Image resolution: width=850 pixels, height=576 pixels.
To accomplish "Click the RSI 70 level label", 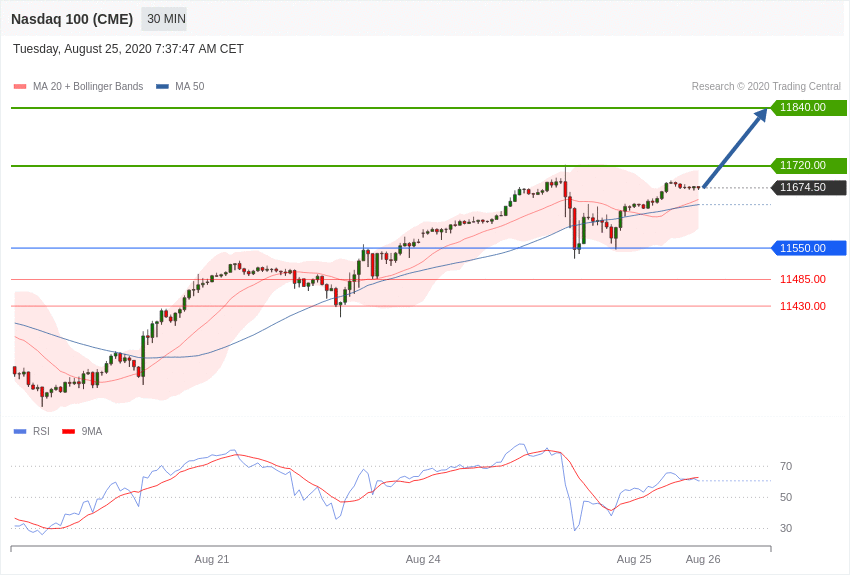I will coord(786,466).
